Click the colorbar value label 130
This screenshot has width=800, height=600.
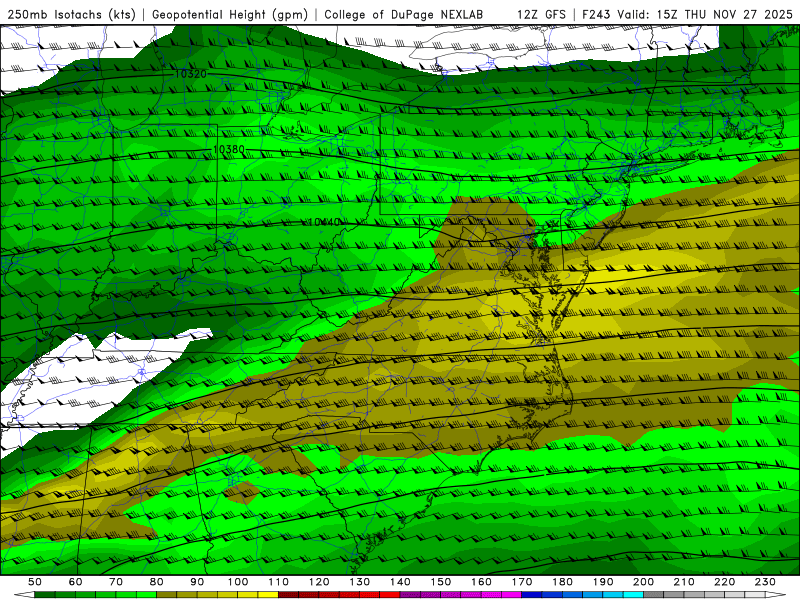point(360,582)
